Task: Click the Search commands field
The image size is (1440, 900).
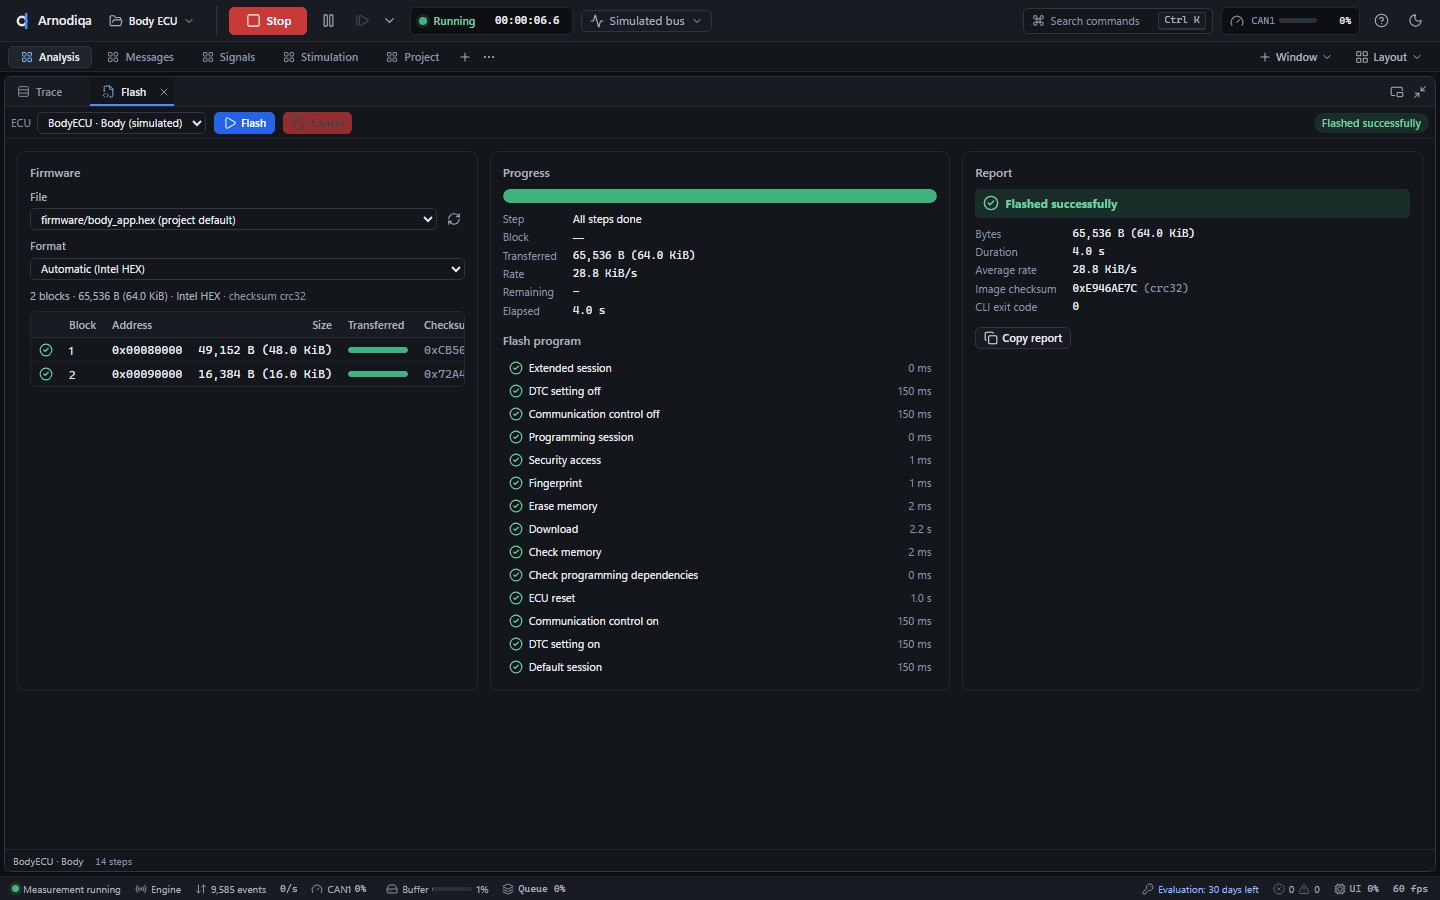Action: click(1117, 21)
